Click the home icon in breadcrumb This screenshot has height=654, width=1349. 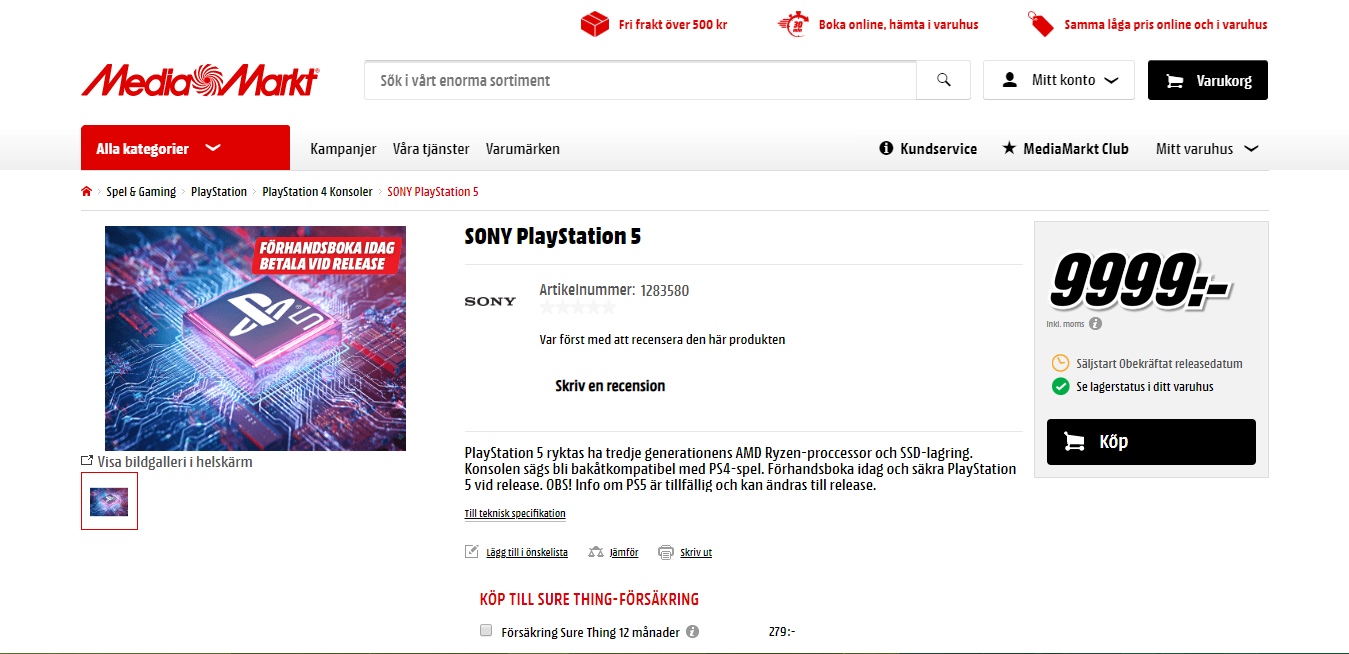(87, 192)
